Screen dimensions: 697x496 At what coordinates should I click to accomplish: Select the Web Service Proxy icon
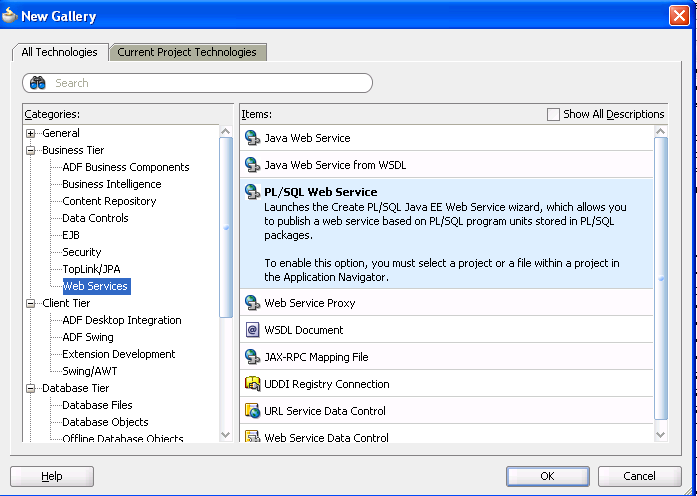coord(252,303)
